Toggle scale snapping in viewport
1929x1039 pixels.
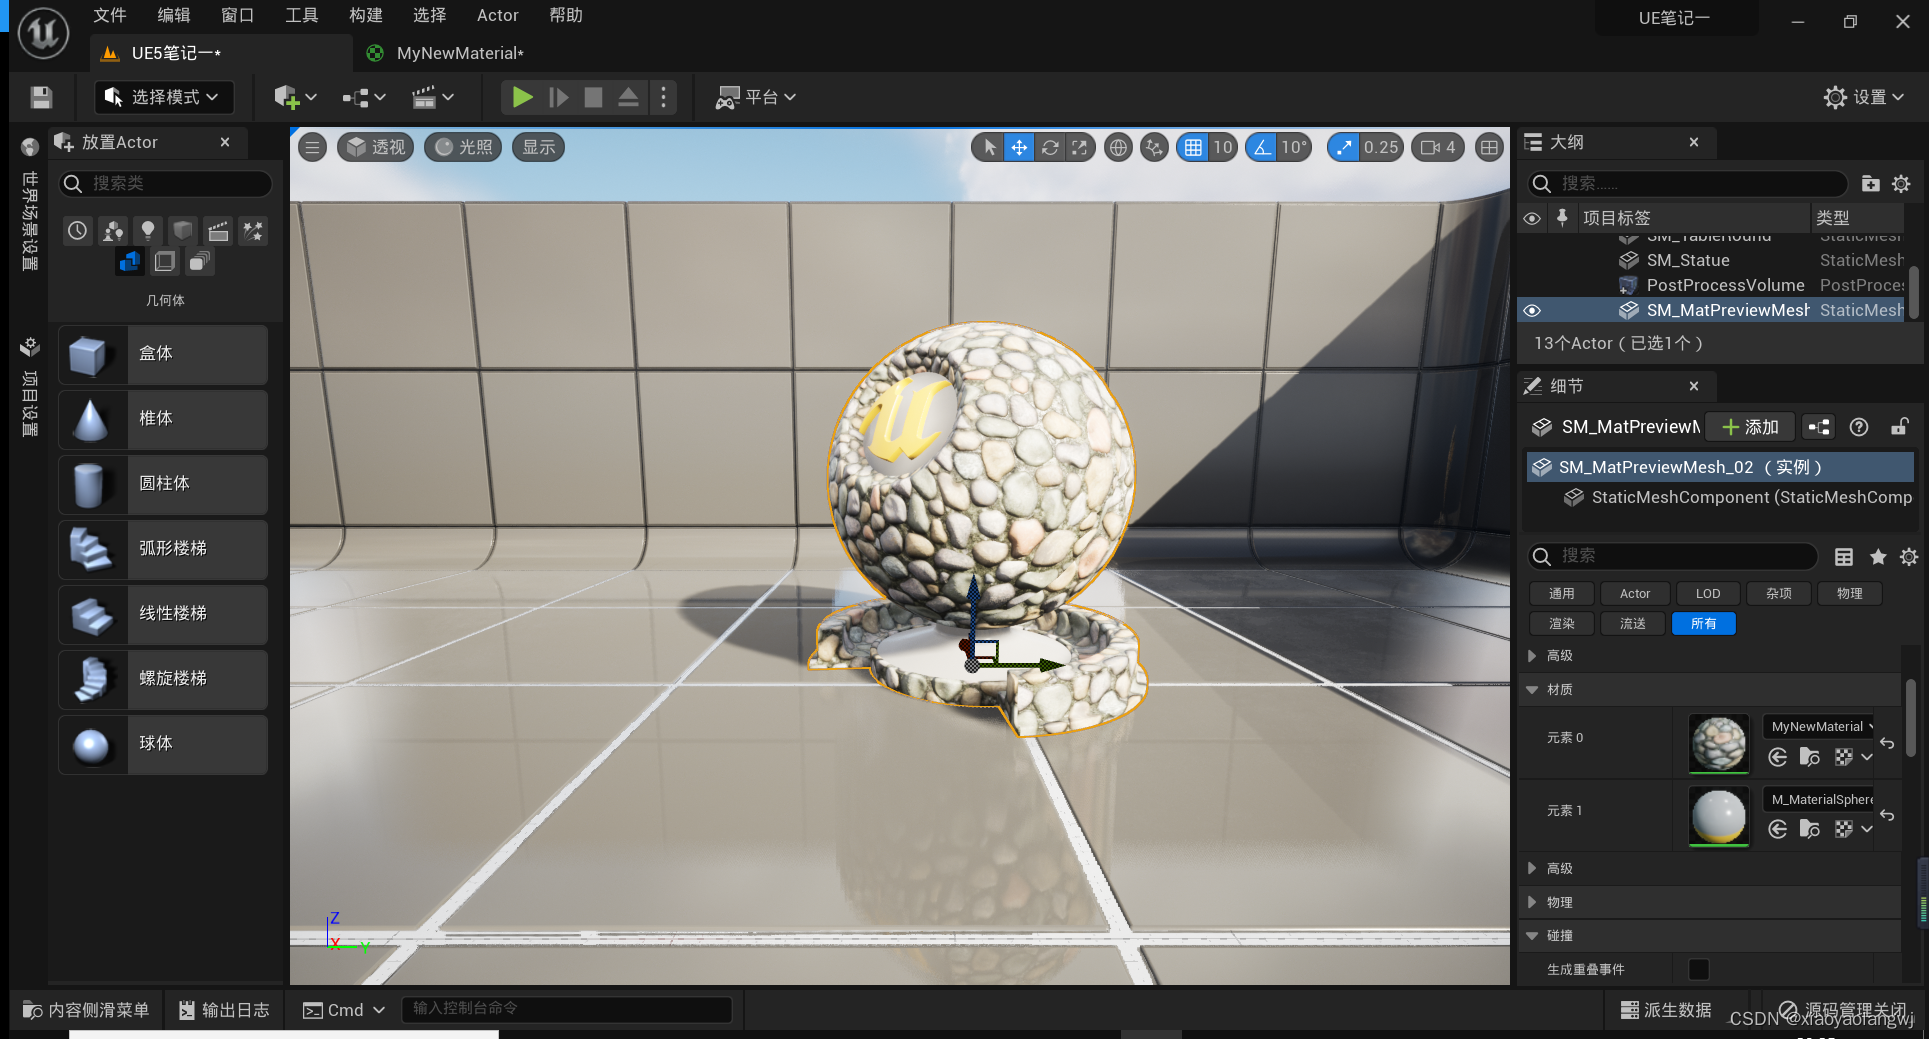1344,148
